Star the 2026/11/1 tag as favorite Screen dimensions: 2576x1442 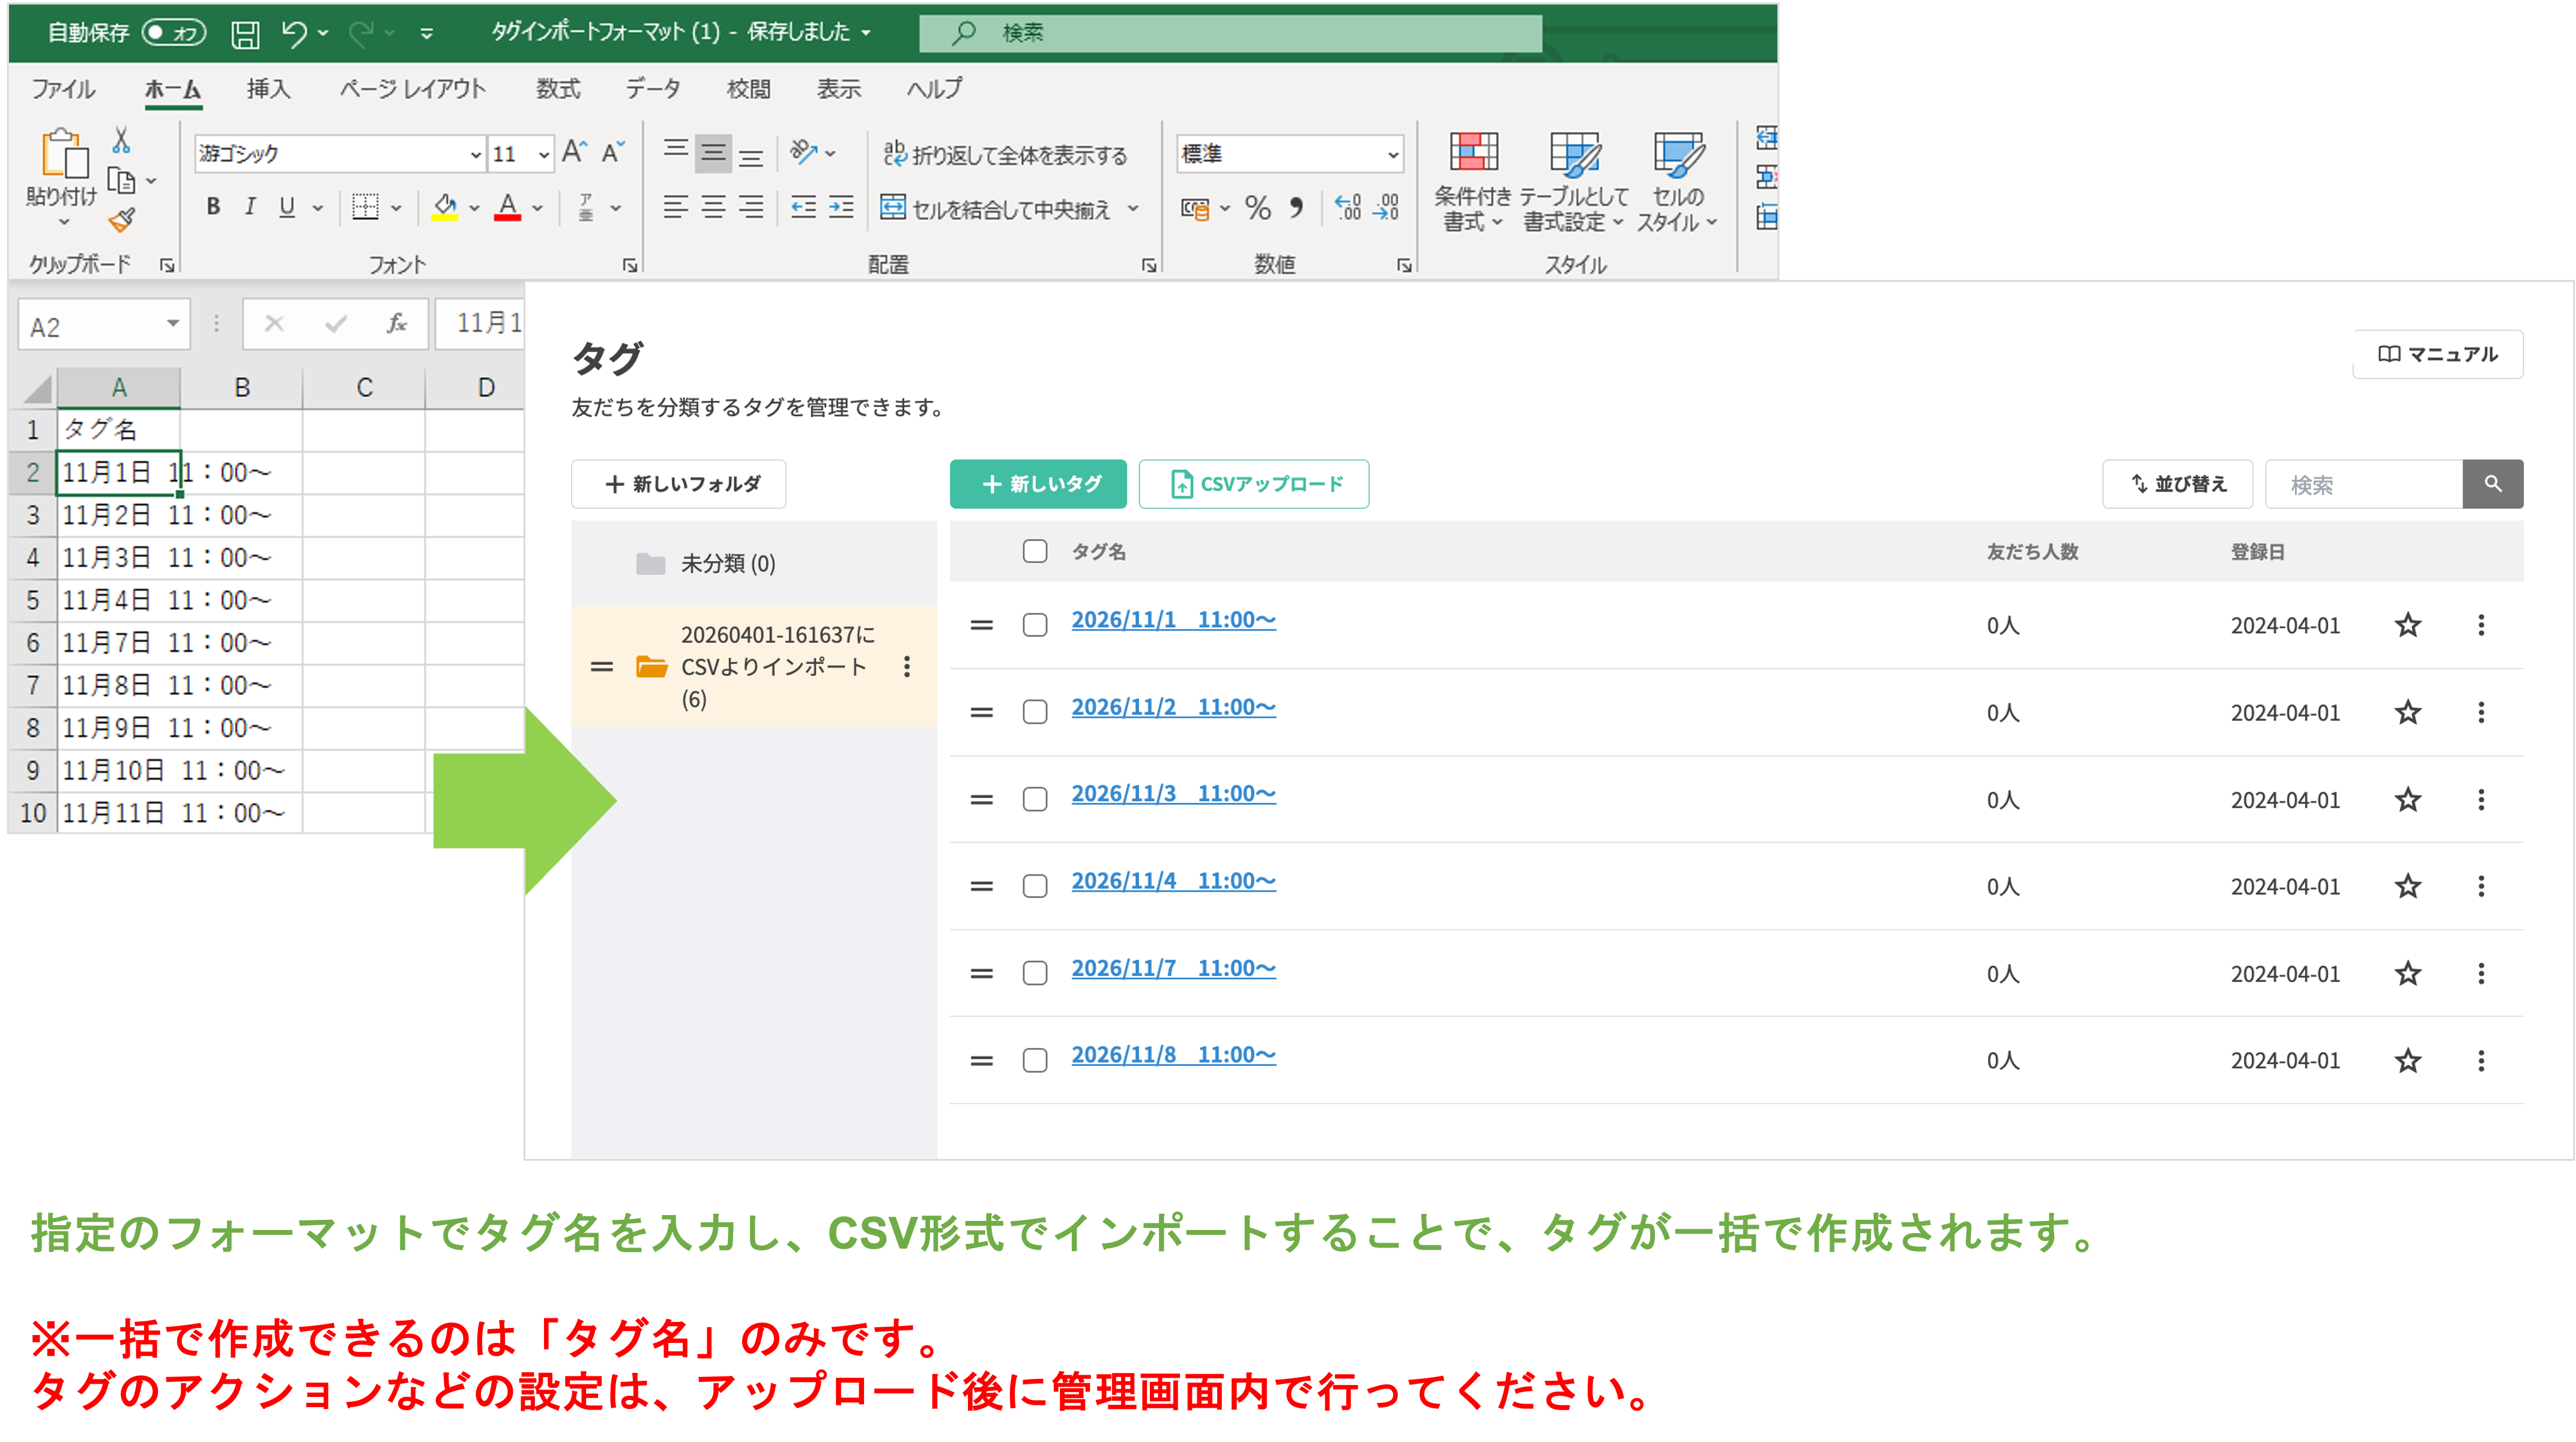pyautogui.click(x=2409, y=624)
